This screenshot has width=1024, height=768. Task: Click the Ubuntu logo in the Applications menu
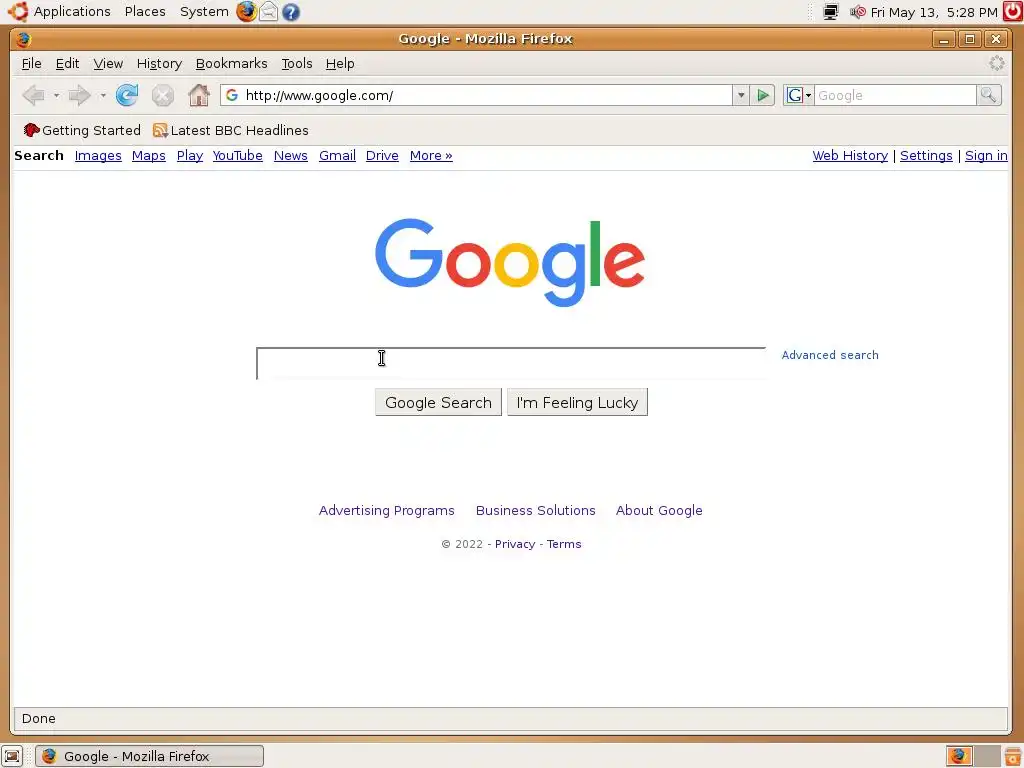(18, 11)
